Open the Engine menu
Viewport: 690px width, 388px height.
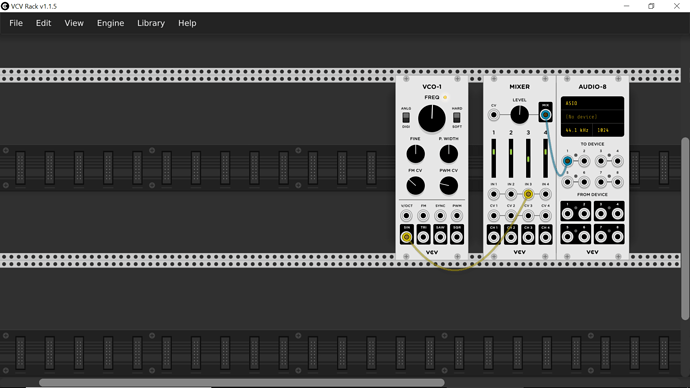(110, 23)
